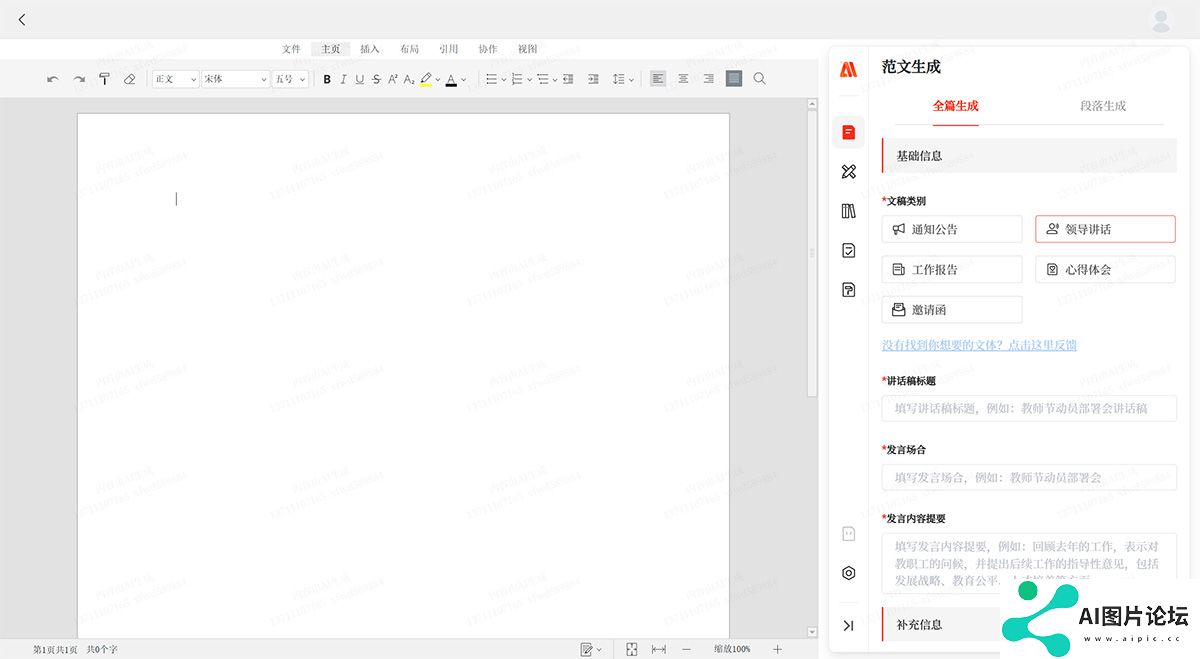The height and width of the screenshot is (659, 1200).
Task: Click the justify alignment icon
Action: [x=734, y=78]
